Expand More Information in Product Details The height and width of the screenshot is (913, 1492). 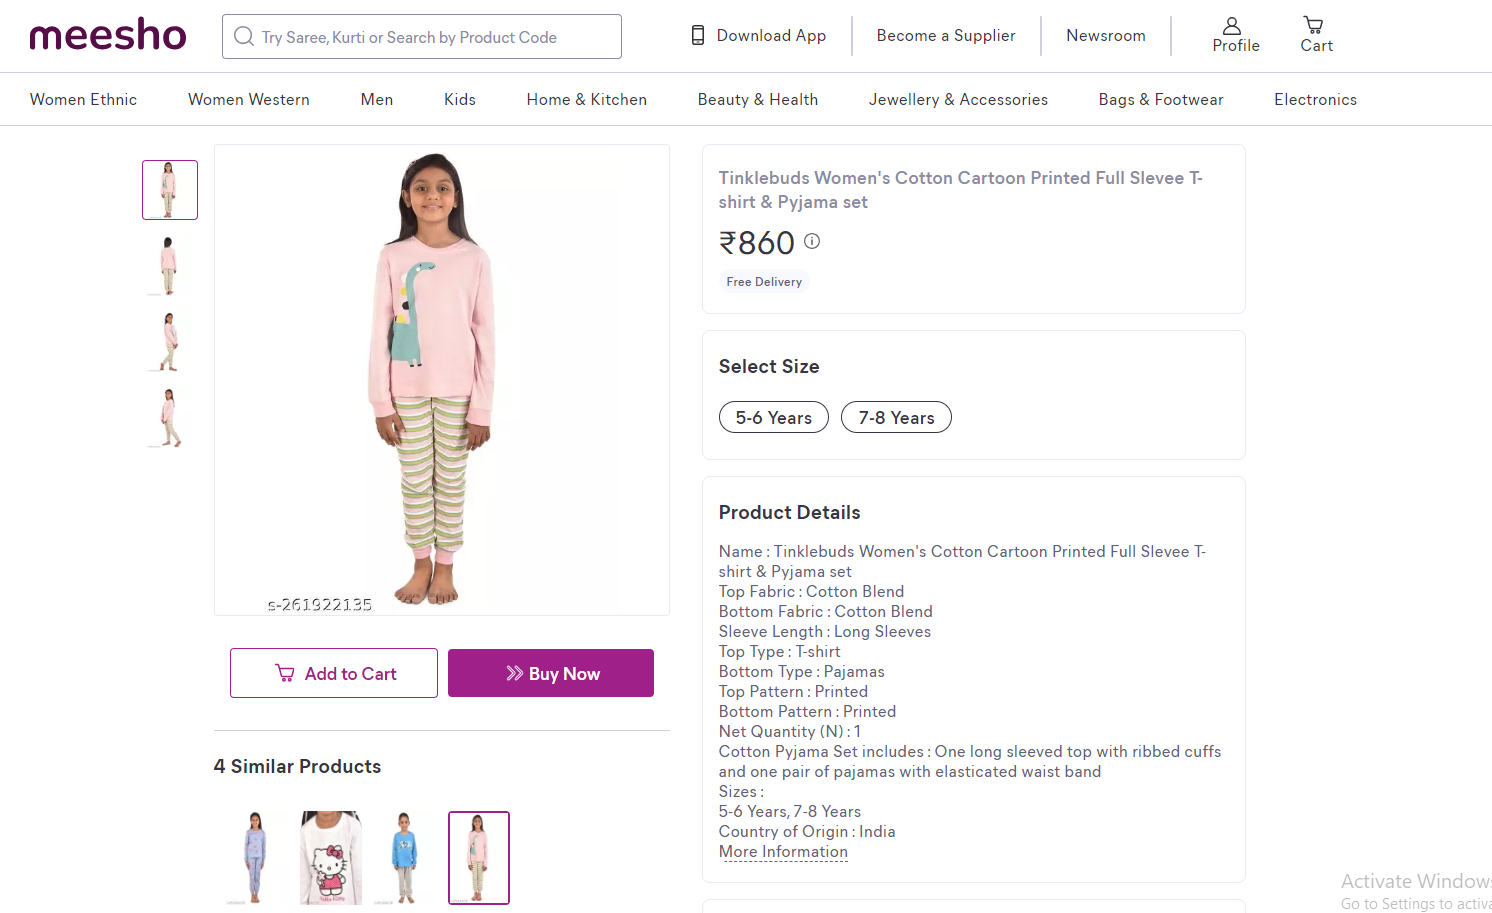point(783,852)
